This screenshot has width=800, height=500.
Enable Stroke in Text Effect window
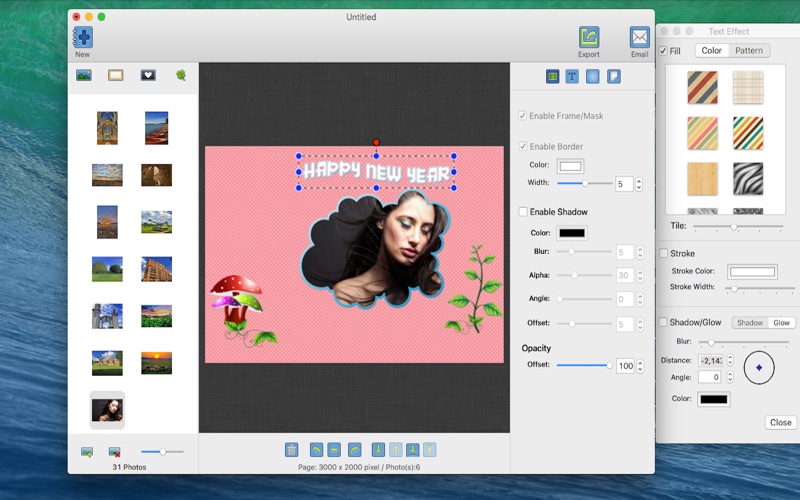pyautogui.click(x=663, y=253)
